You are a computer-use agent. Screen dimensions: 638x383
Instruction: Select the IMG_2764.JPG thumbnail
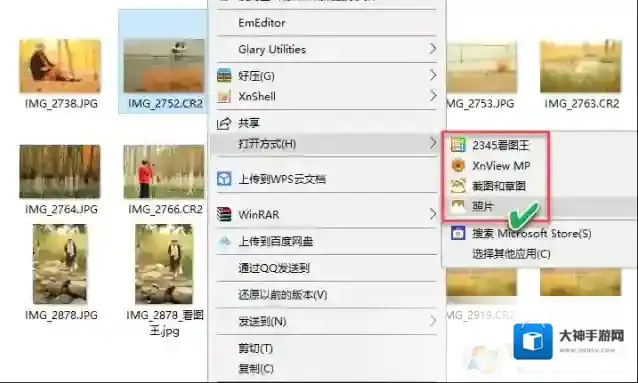point(60,171)
